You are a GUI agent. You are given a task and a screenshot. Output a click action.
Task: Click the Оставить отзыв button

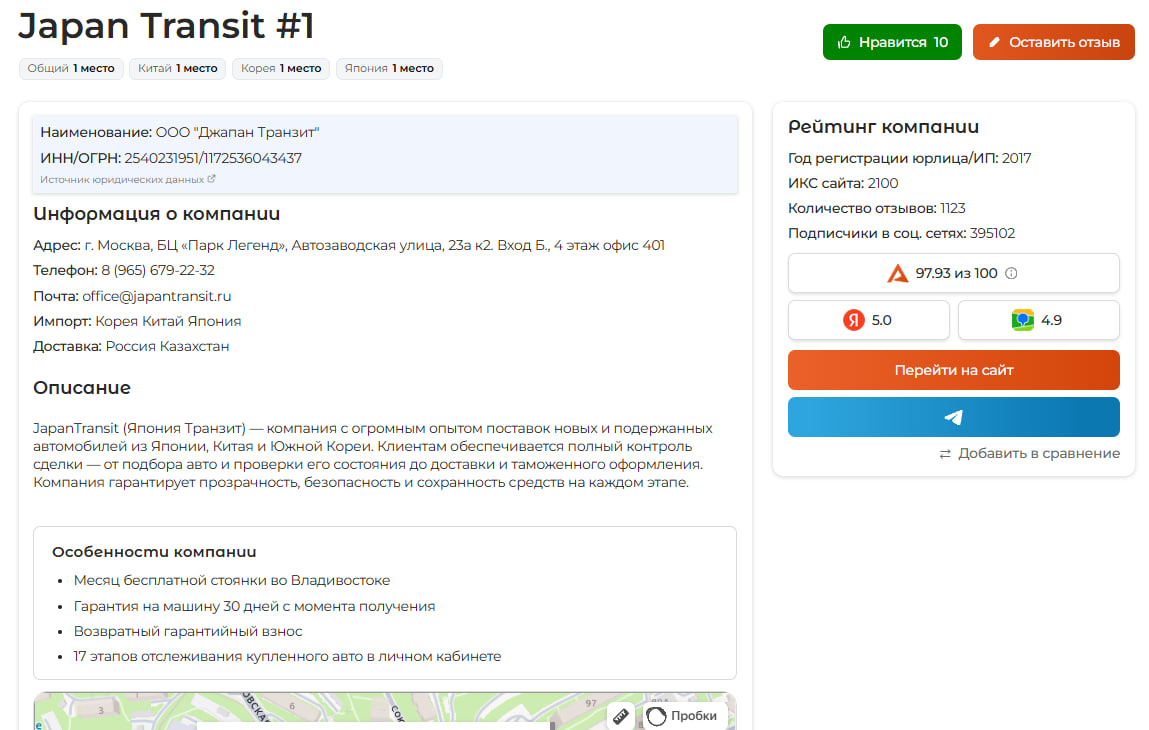(x=1054, y=43)
